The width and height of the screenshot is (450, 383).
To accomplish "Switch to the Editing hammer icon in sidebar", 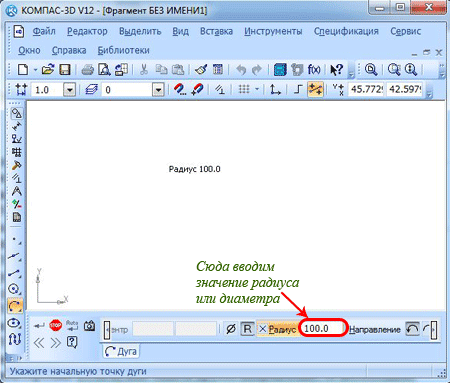I will point(16,165).
